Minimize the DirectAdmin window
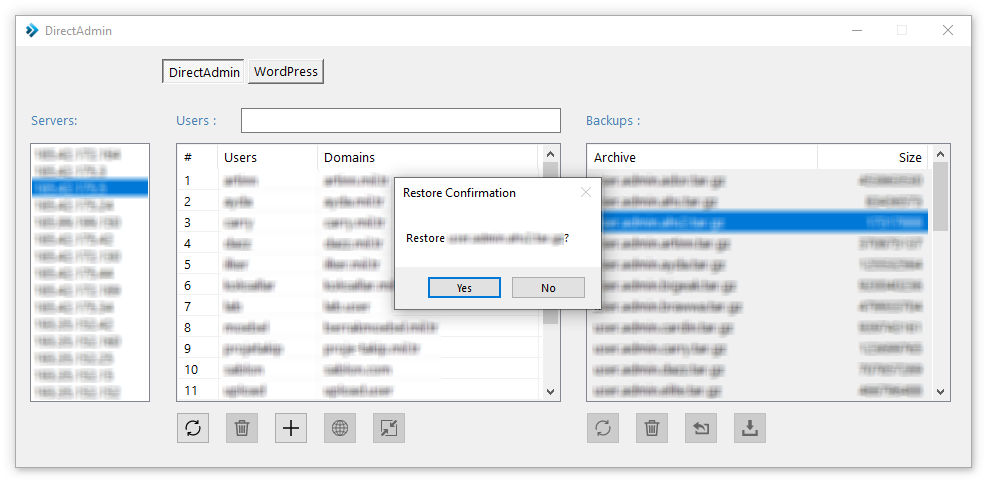Viewport: 987px width, 483px height. [857, 30]
